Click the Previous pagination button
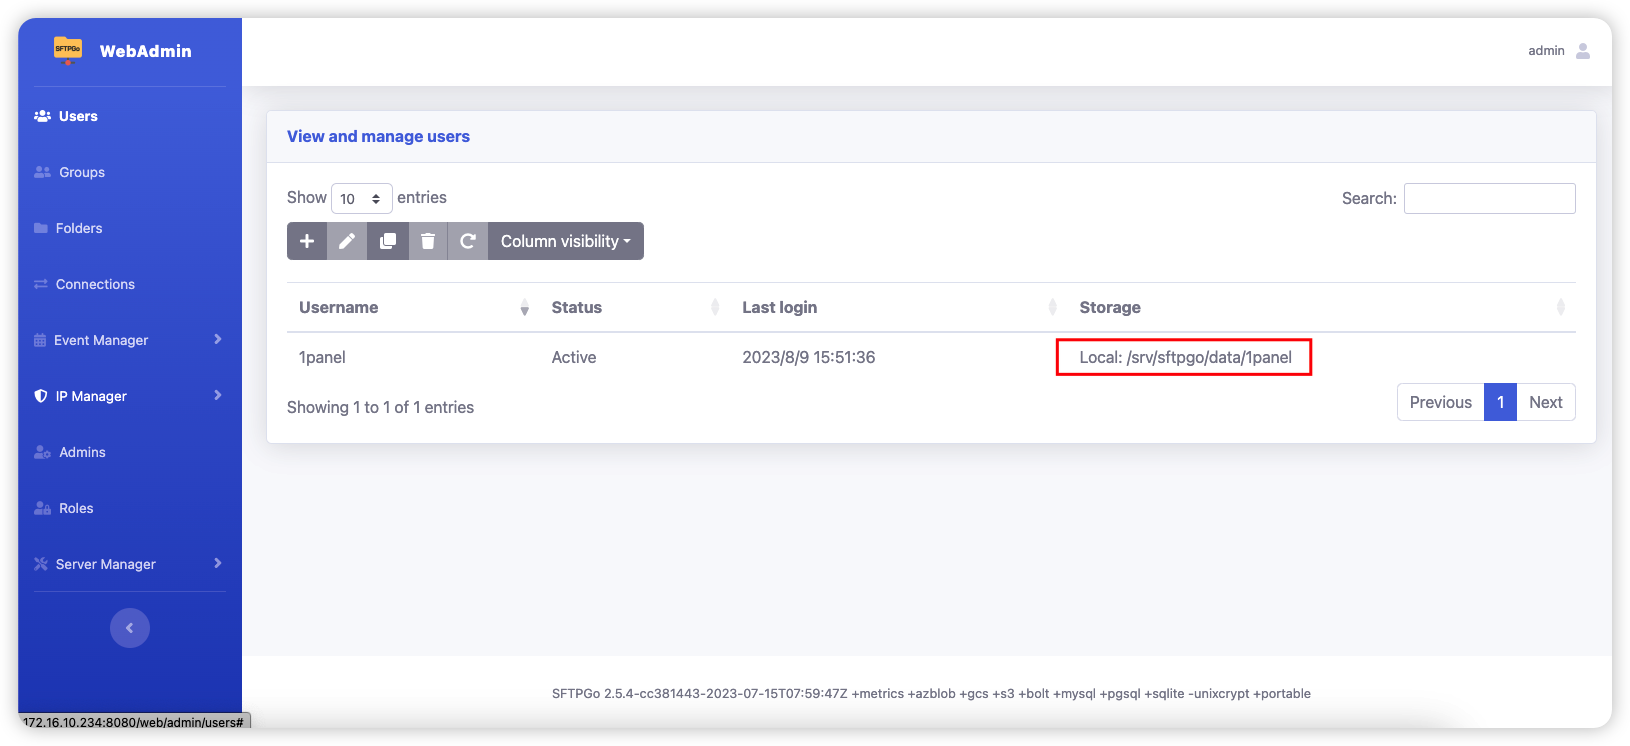This screenshot has height=746, width=1630. coord(1440,402)
